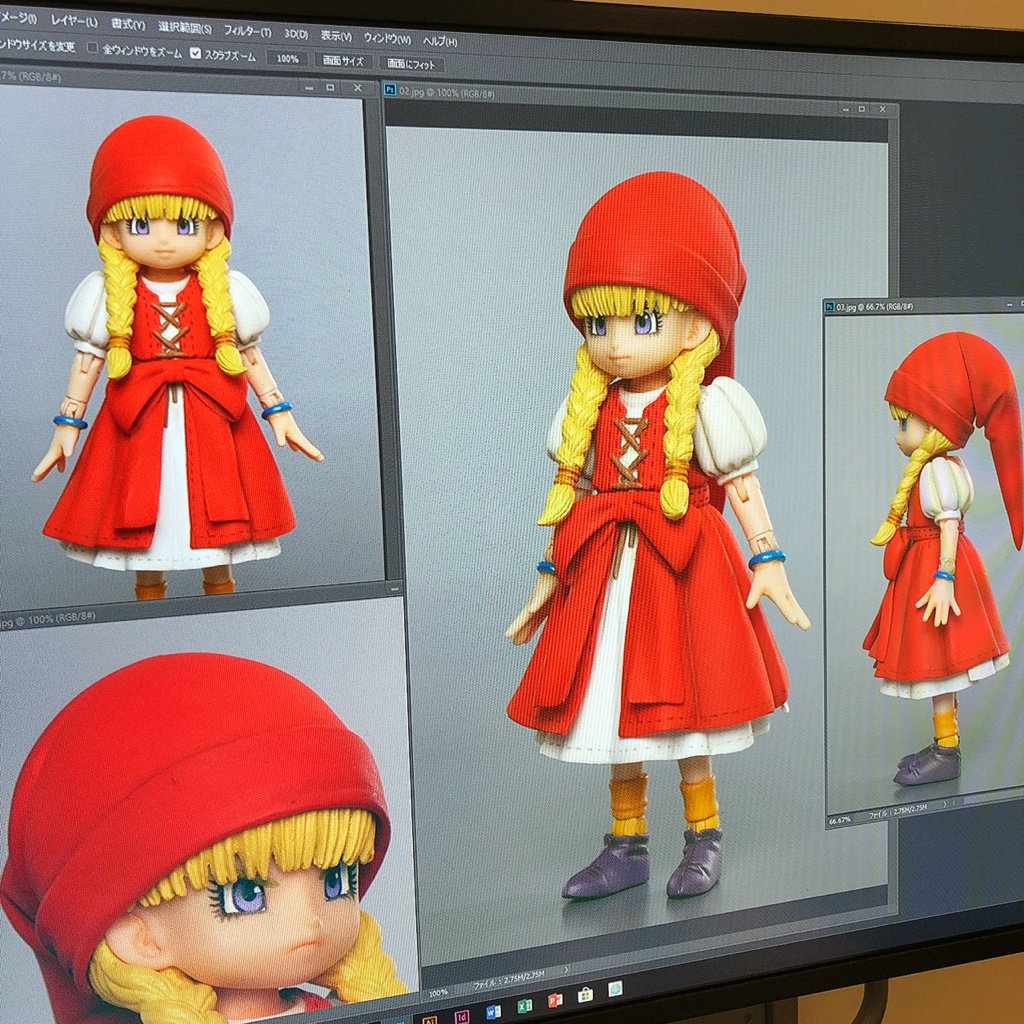Click the Ps icon on 02.jpg window

(x=390, y=89)
